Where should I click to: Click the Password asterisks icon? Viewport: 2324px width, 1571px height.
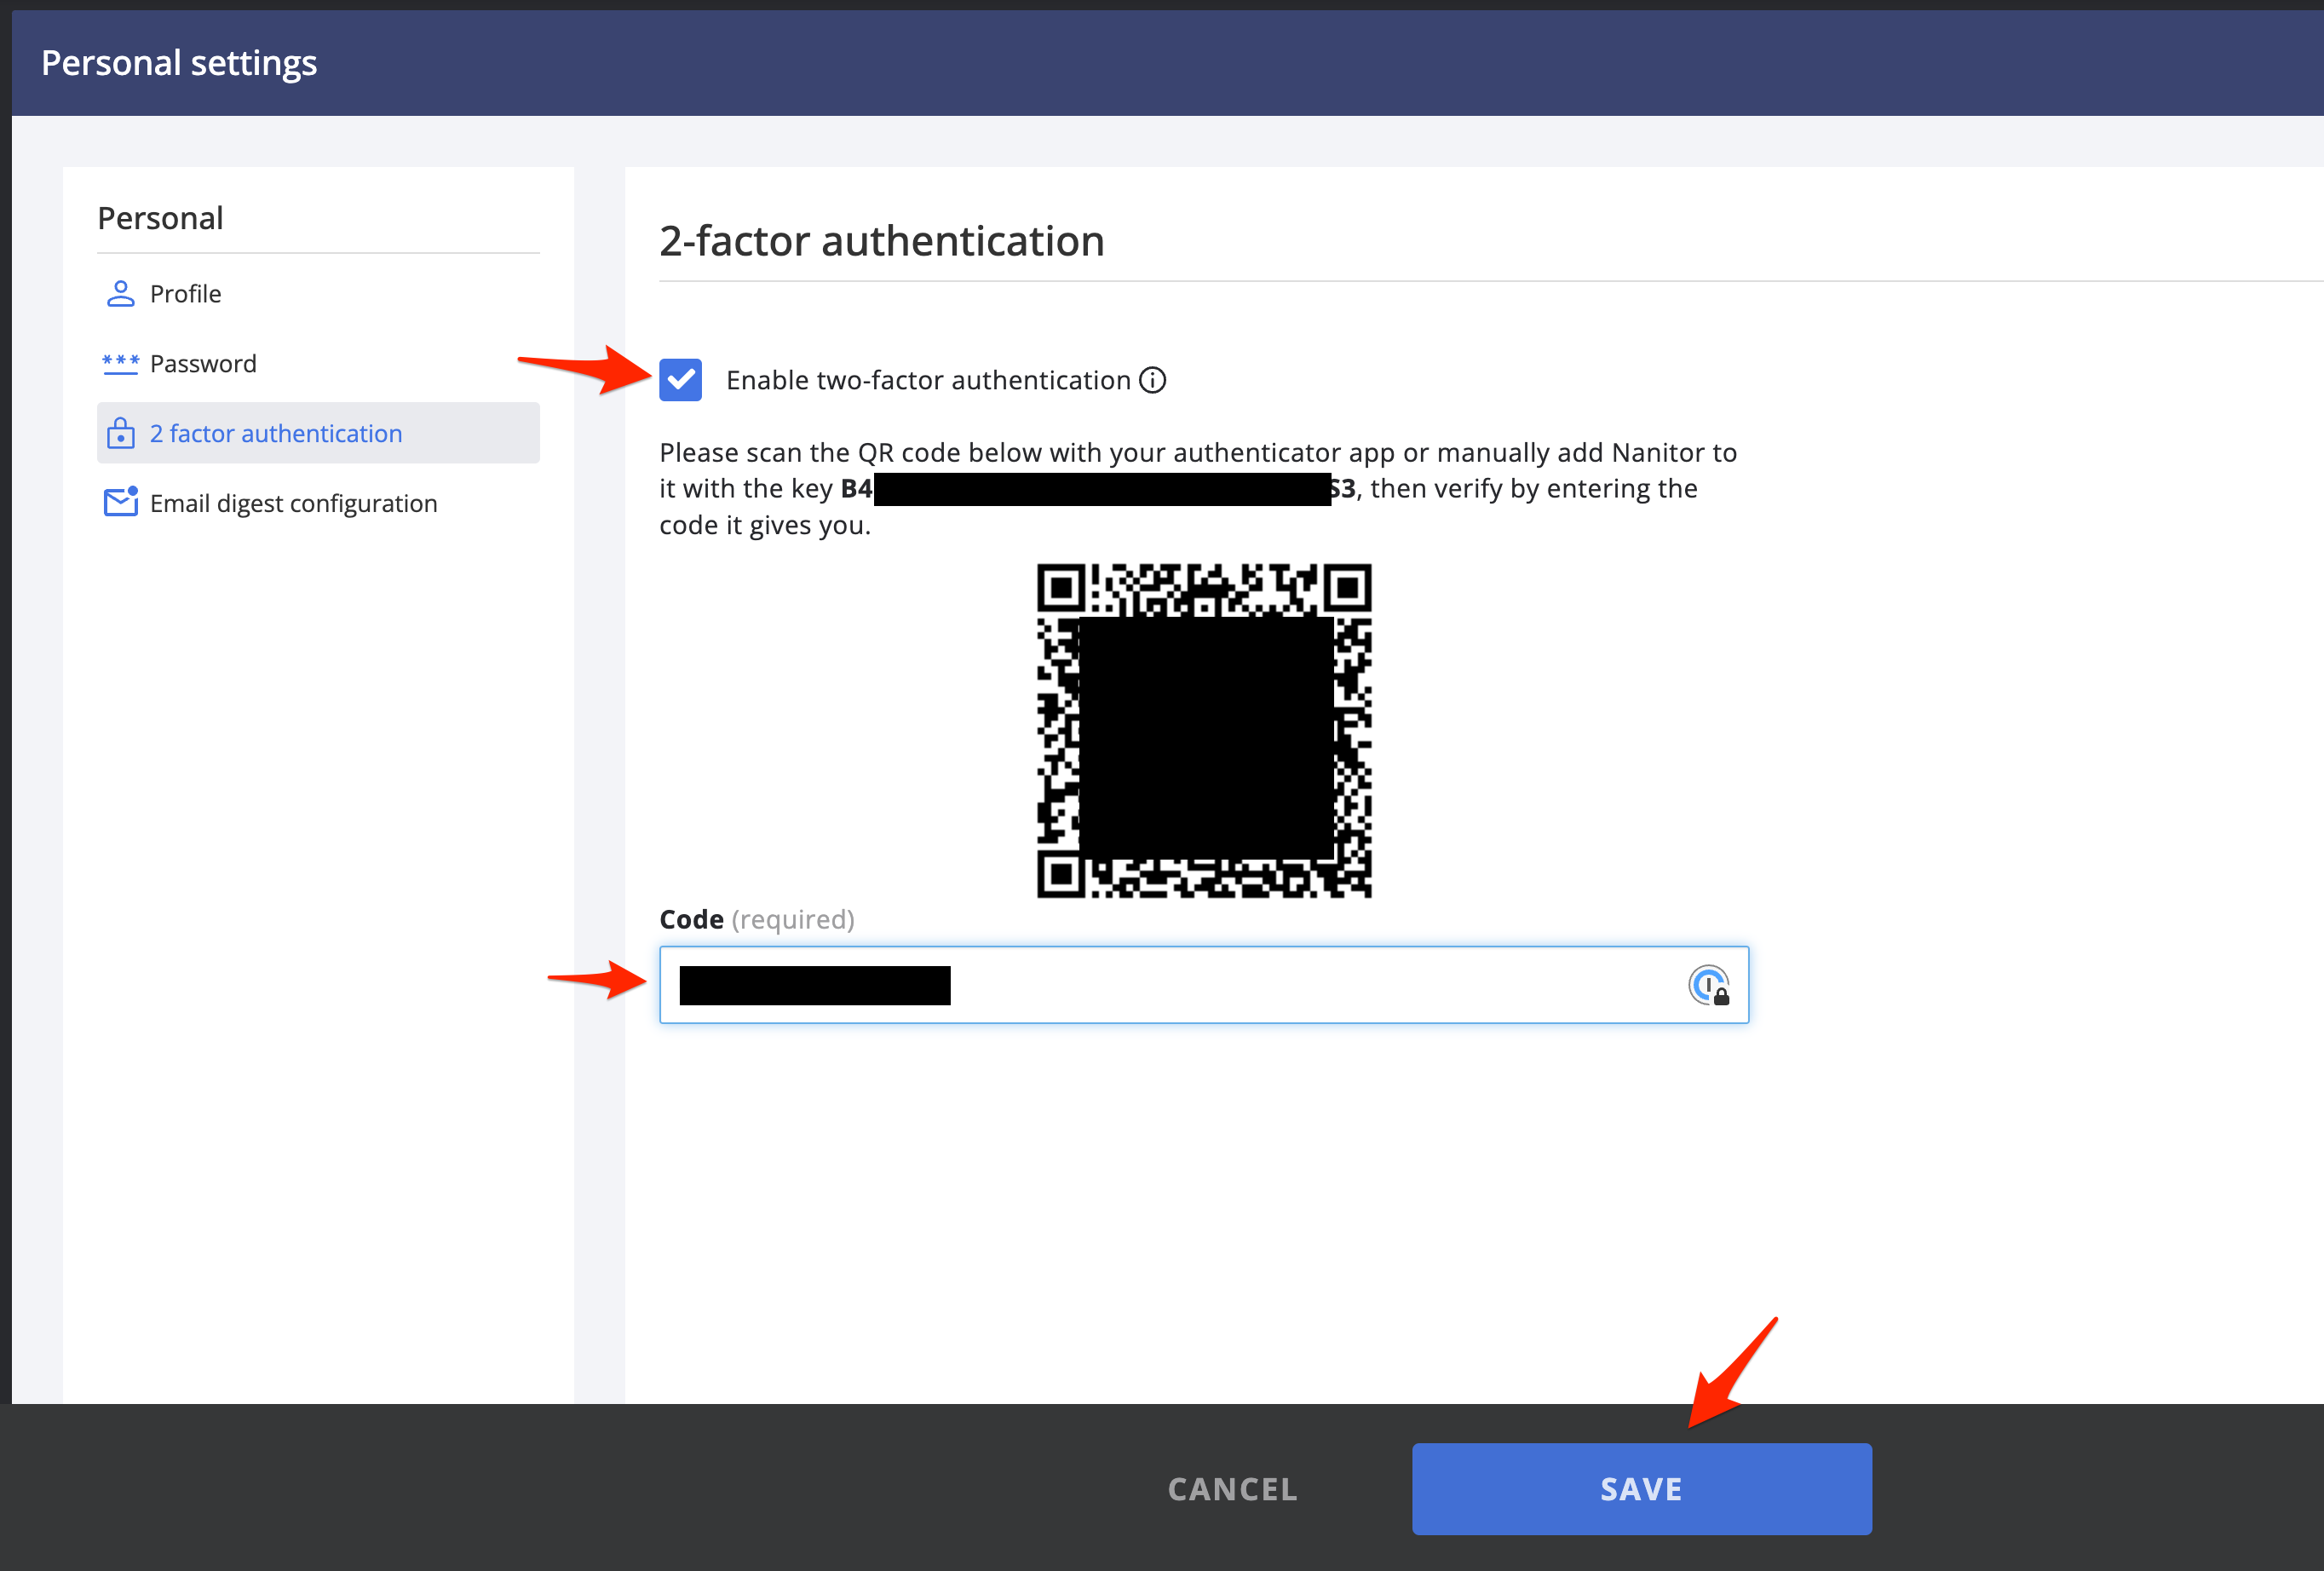(120, 364)
